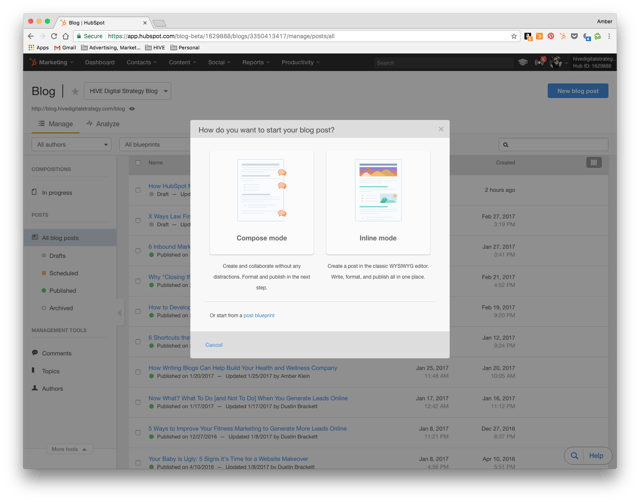
Task: Open the All blueprints dropdown
Action: coord(155,144)
